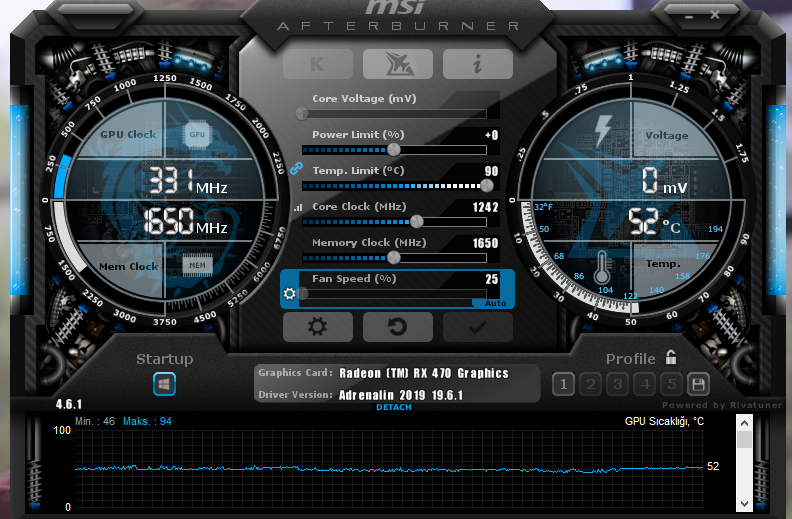This screenshot has height=519, width=792.
Task: Click the monitoring graph scrollbar down arrow
Action: (x=744, y=502)
